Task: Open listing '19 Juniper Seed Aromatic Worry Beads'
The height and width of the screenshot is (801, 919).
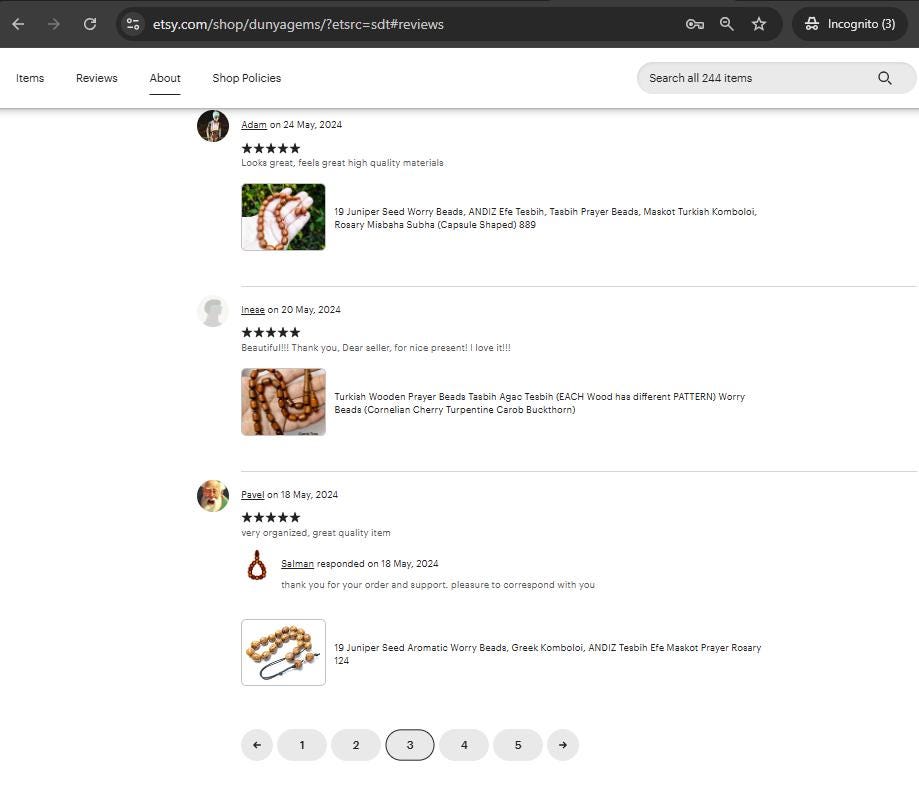Action: 547,654
